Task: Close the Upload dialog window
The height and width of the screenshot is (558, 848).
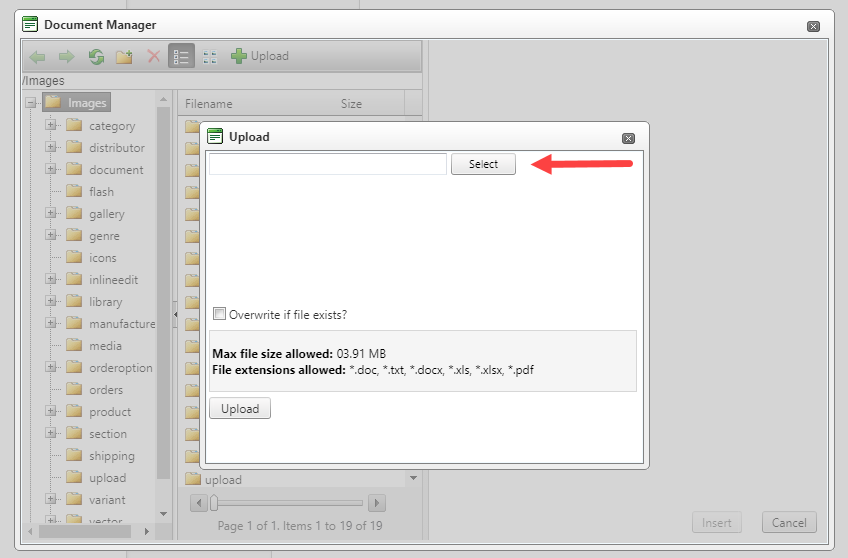Action: [628, 138]
